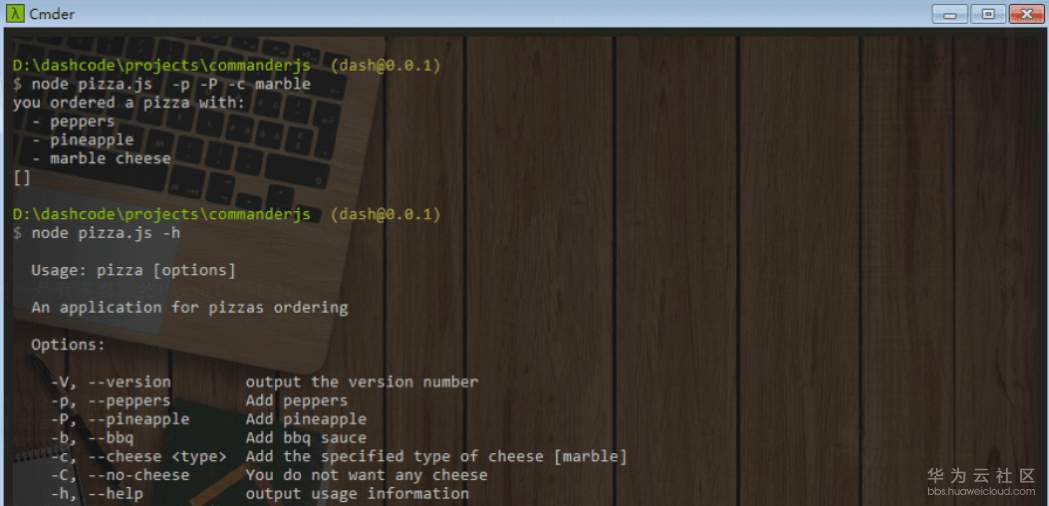Image resolution: width=1049 pixels, height=506 pixels.
Task: Click the '-C, --no-cheese' option
Action: tap(120, 475)
